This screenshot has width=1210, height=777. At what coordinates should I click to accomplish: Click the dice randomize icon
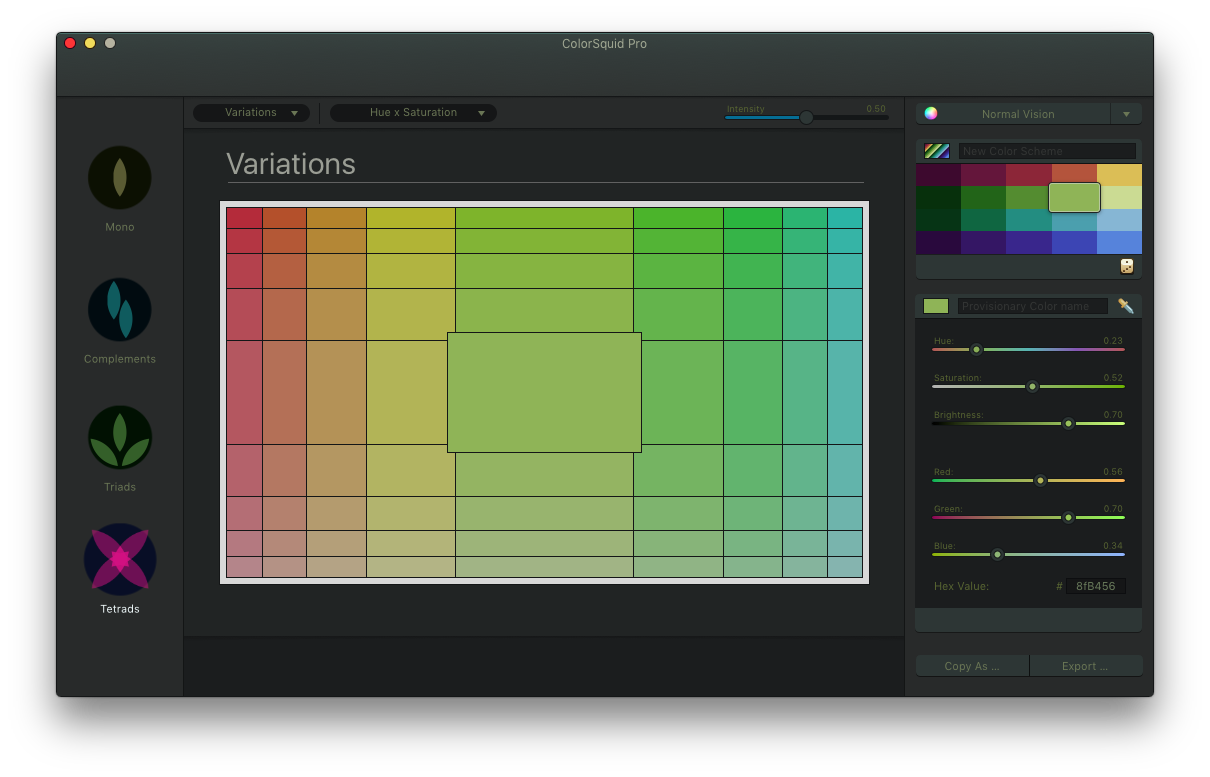click(x=1127, y=266)
